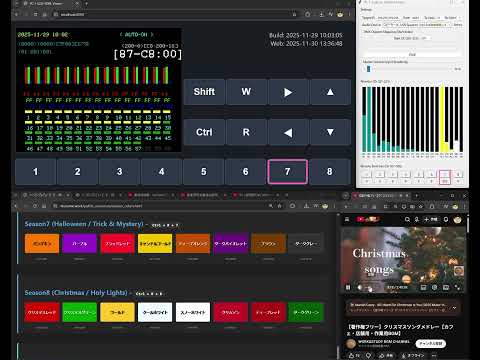Click the right arrow pad button

[x=288, y=92]
